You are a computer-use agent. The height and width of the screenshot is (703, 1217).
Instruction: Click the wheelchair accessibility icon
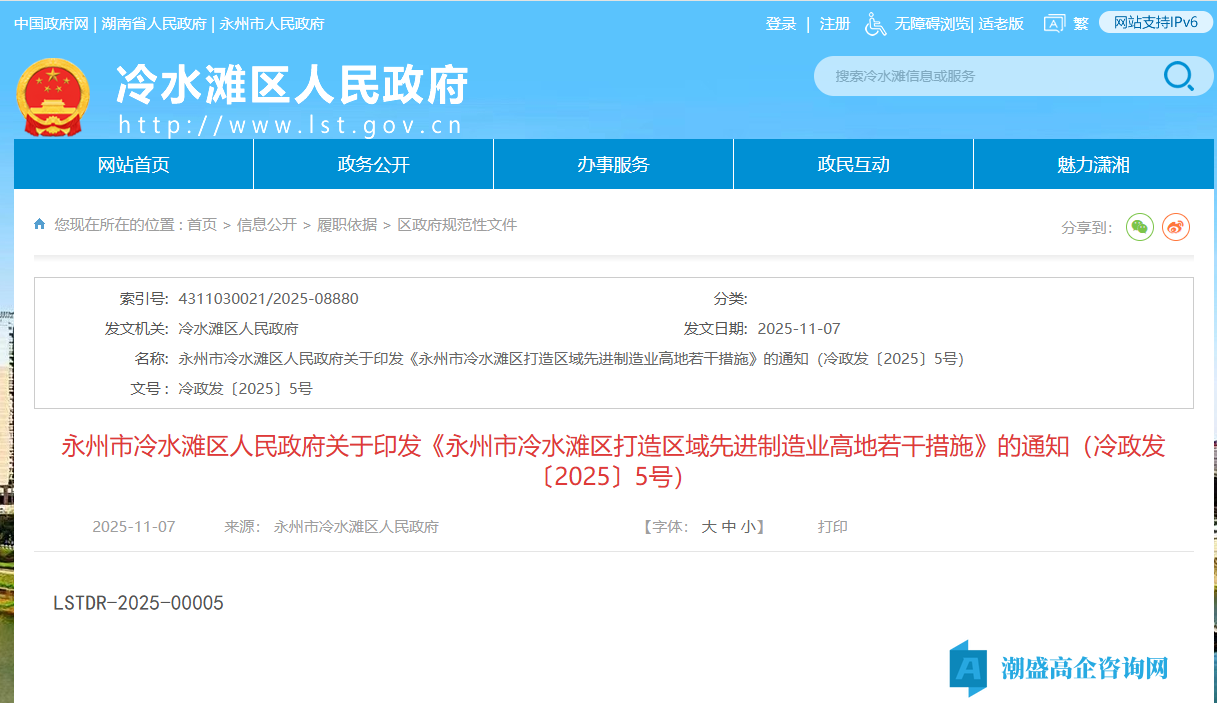[874, 23]
